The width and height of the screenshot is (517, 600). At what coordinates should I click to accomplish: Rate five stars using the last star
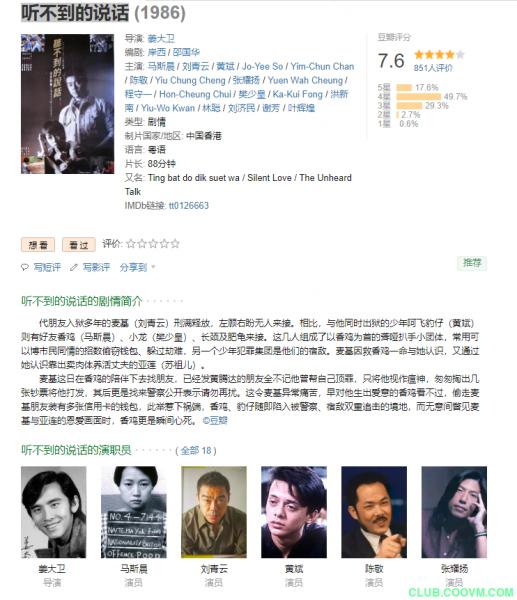[x=175, y=244]
